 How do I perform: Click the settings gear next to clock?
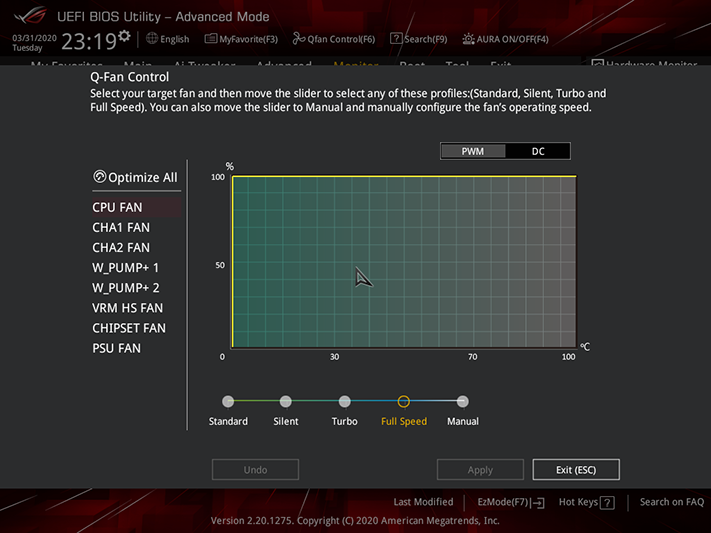124,36
